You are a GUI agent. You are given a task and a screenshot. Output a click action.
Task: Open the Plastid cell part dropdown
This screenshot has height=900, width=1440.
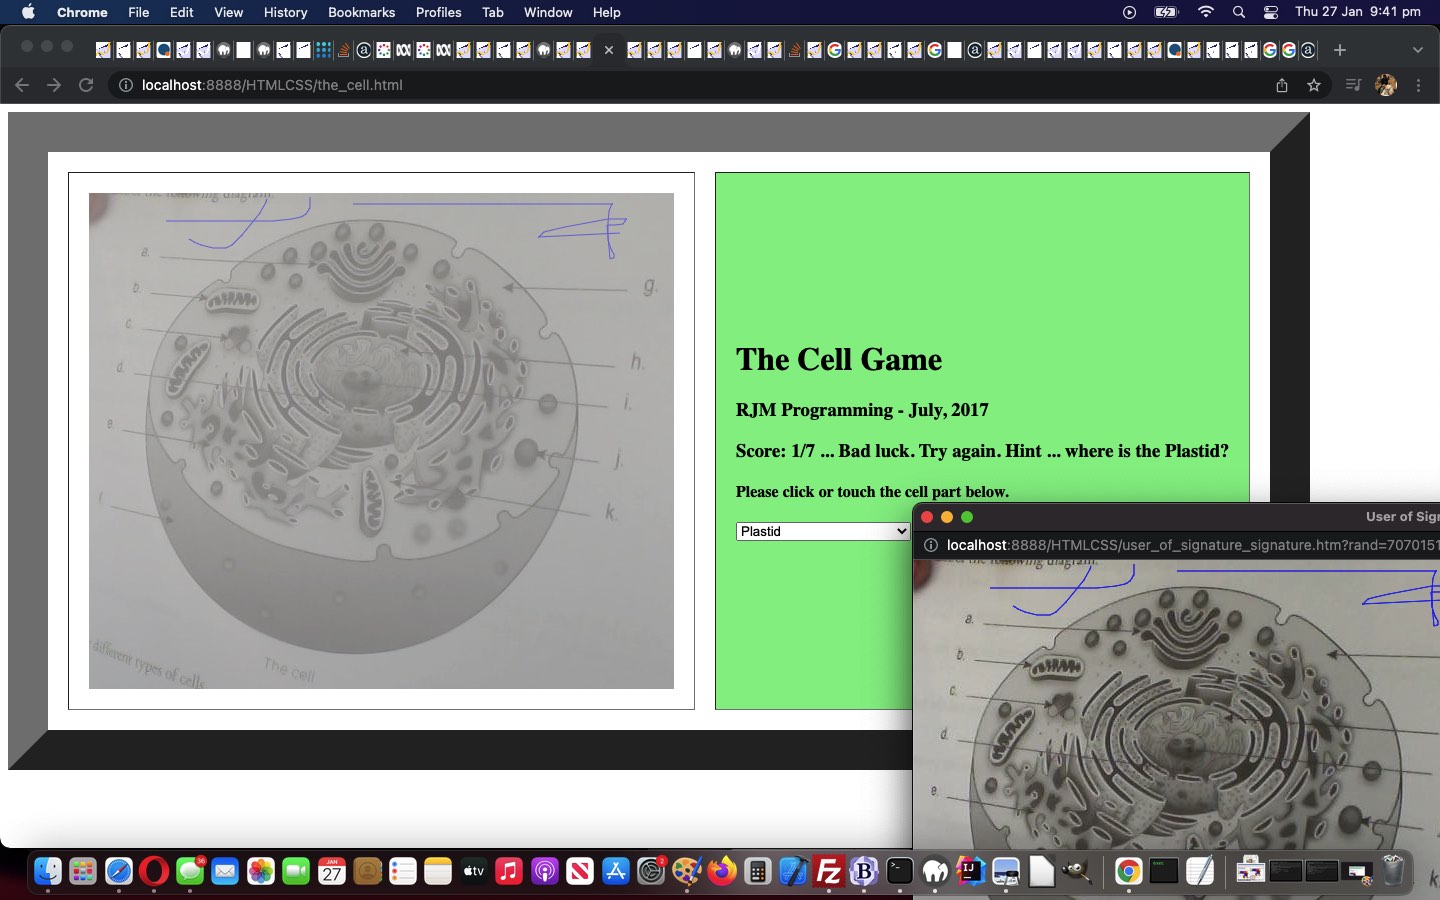[822, 531]
